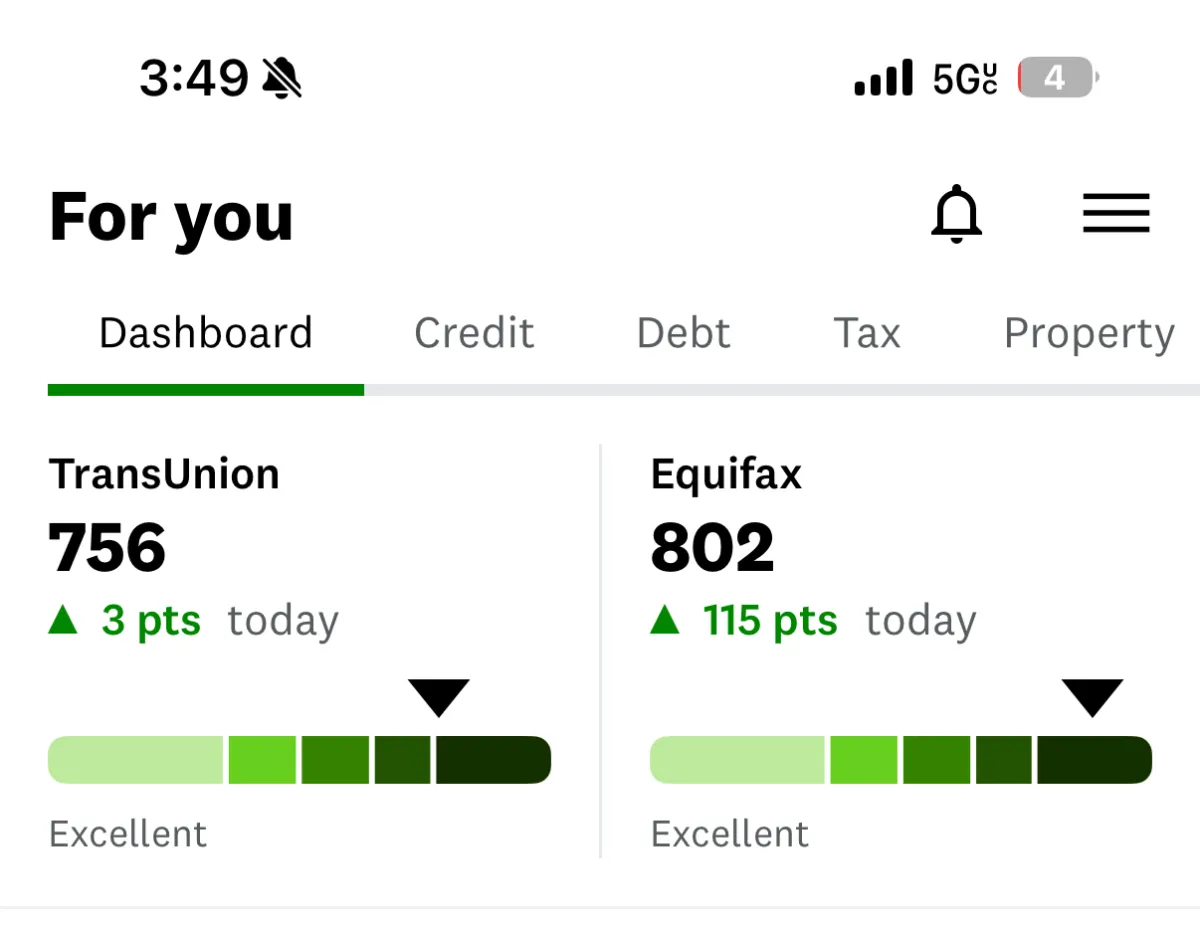The image size is (1200, 929).
Task: Tap the lightest green segment of the Equifax bar
Action: [x=738, y=760]
